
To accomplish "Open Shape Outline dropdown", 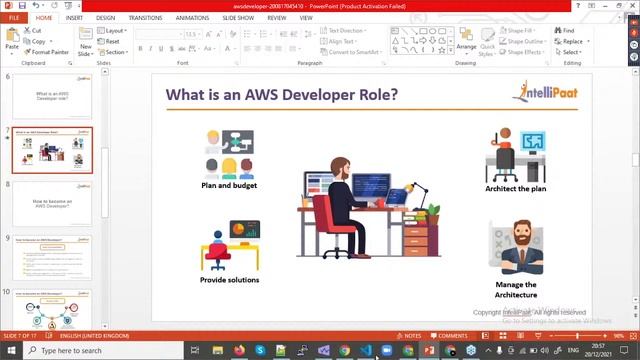I will click(523, 41).
